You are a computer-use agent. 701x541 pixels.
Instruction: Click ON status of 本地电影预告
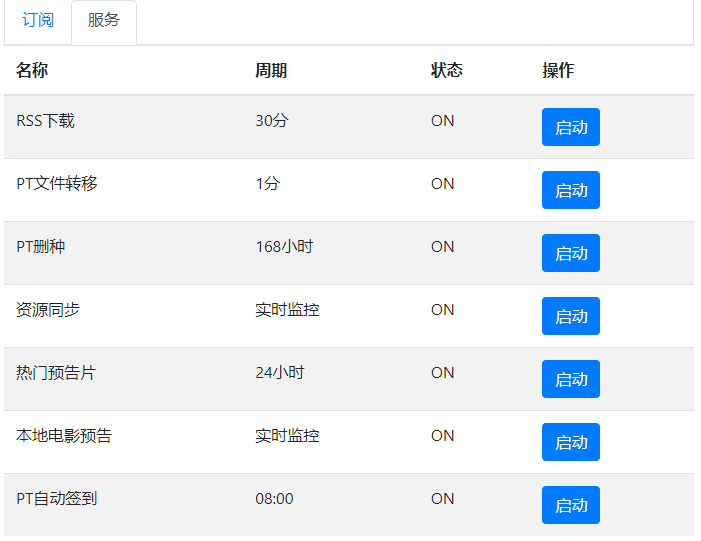443,436
